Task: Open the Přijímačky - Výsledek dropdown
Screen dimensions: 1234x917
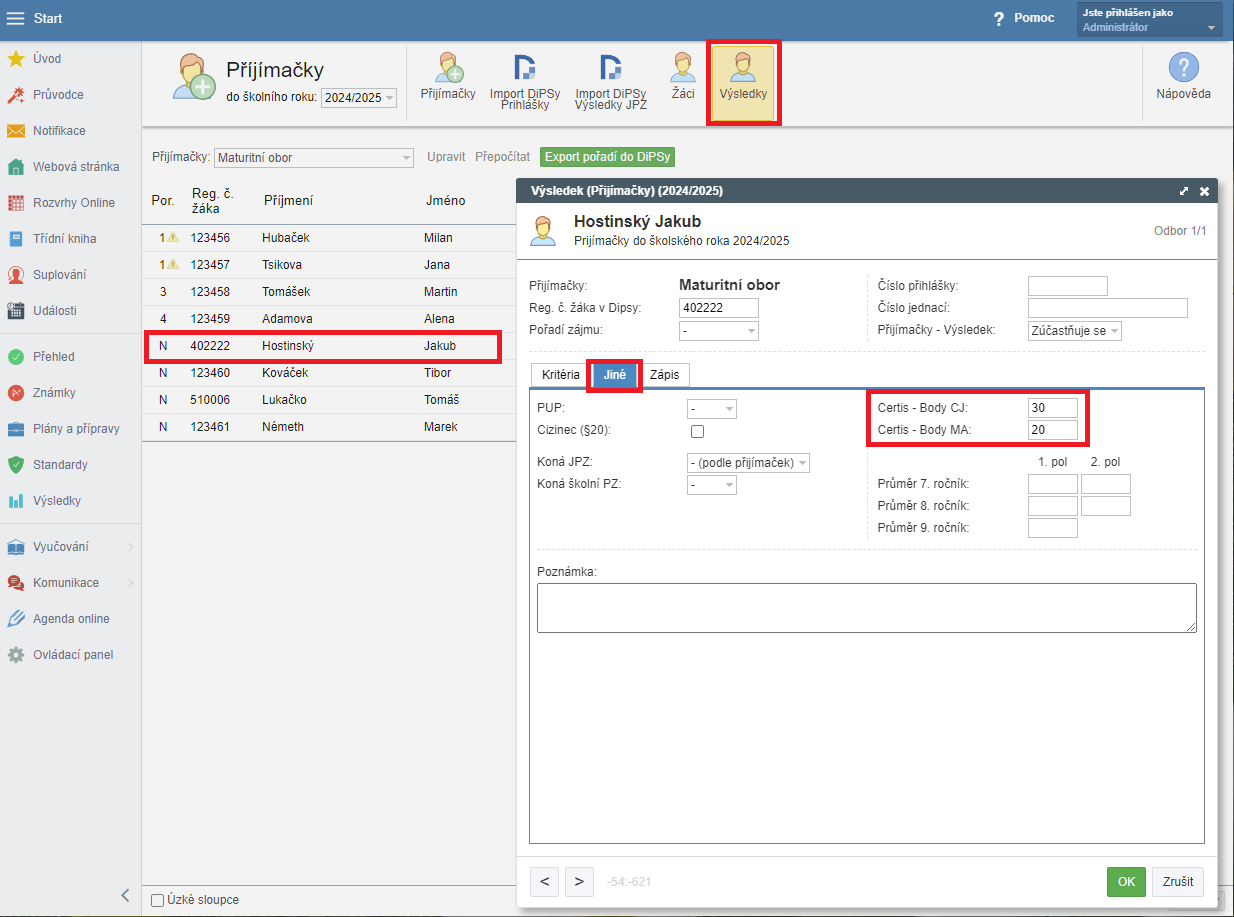Action: tap(1075, 331)
